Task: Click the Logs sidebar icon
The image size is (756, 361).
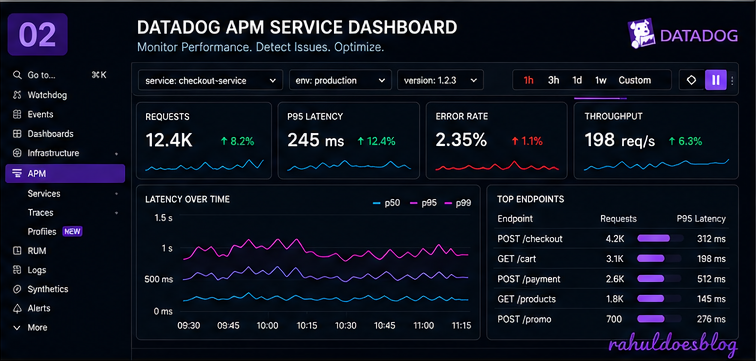Action: click(17, 270)
